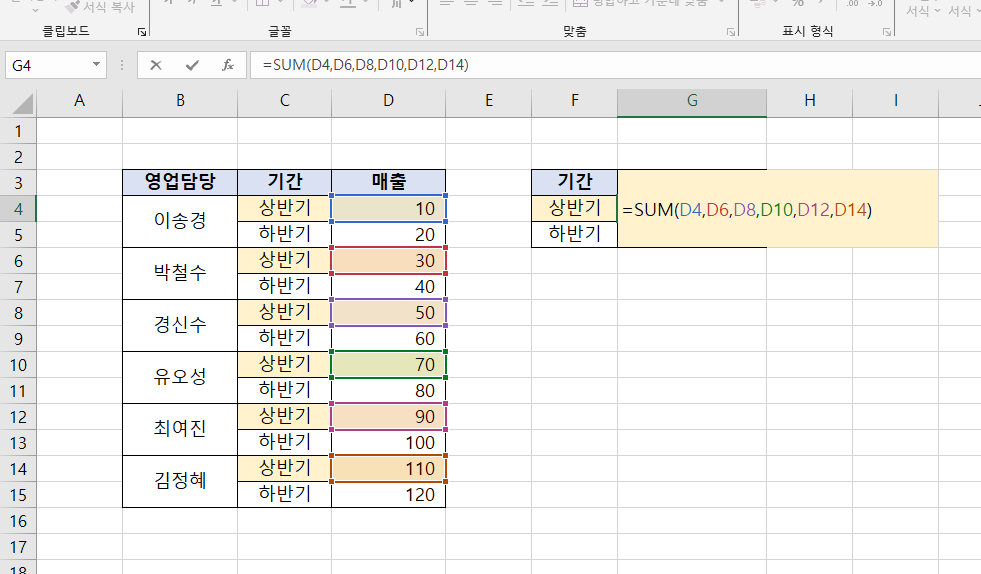Select column C header
Image resolution: width=981 pixels, height=574 pixels.
tap(285, 101)
